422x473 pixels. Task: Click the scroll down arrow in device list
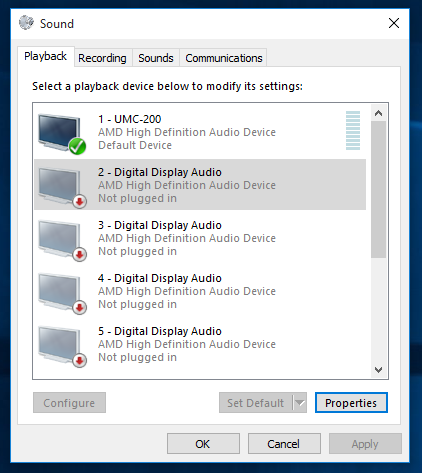coord(378,370)
